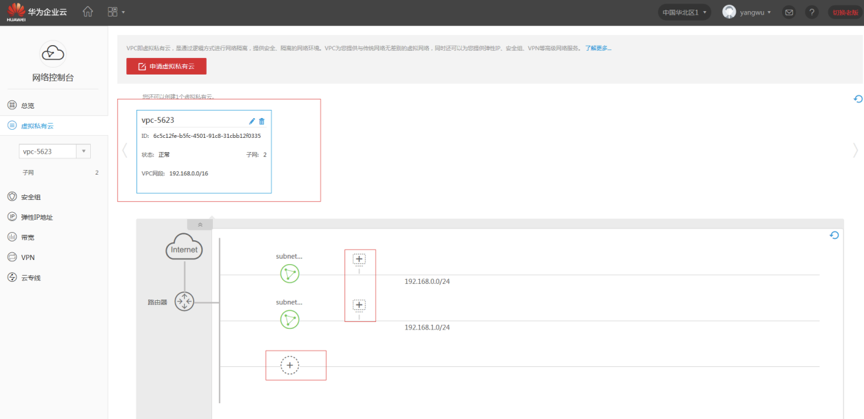Delete vpc-5623 with the trash icon

pyautogui.click(x=262, y=121)
